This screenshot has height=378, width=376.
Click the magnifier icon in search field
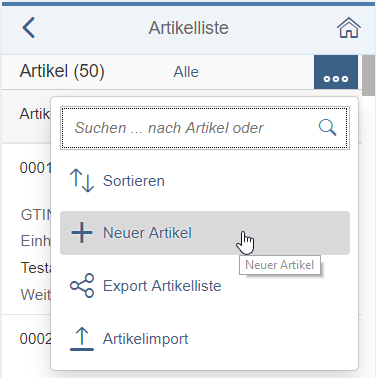click(x=327, y=128)
